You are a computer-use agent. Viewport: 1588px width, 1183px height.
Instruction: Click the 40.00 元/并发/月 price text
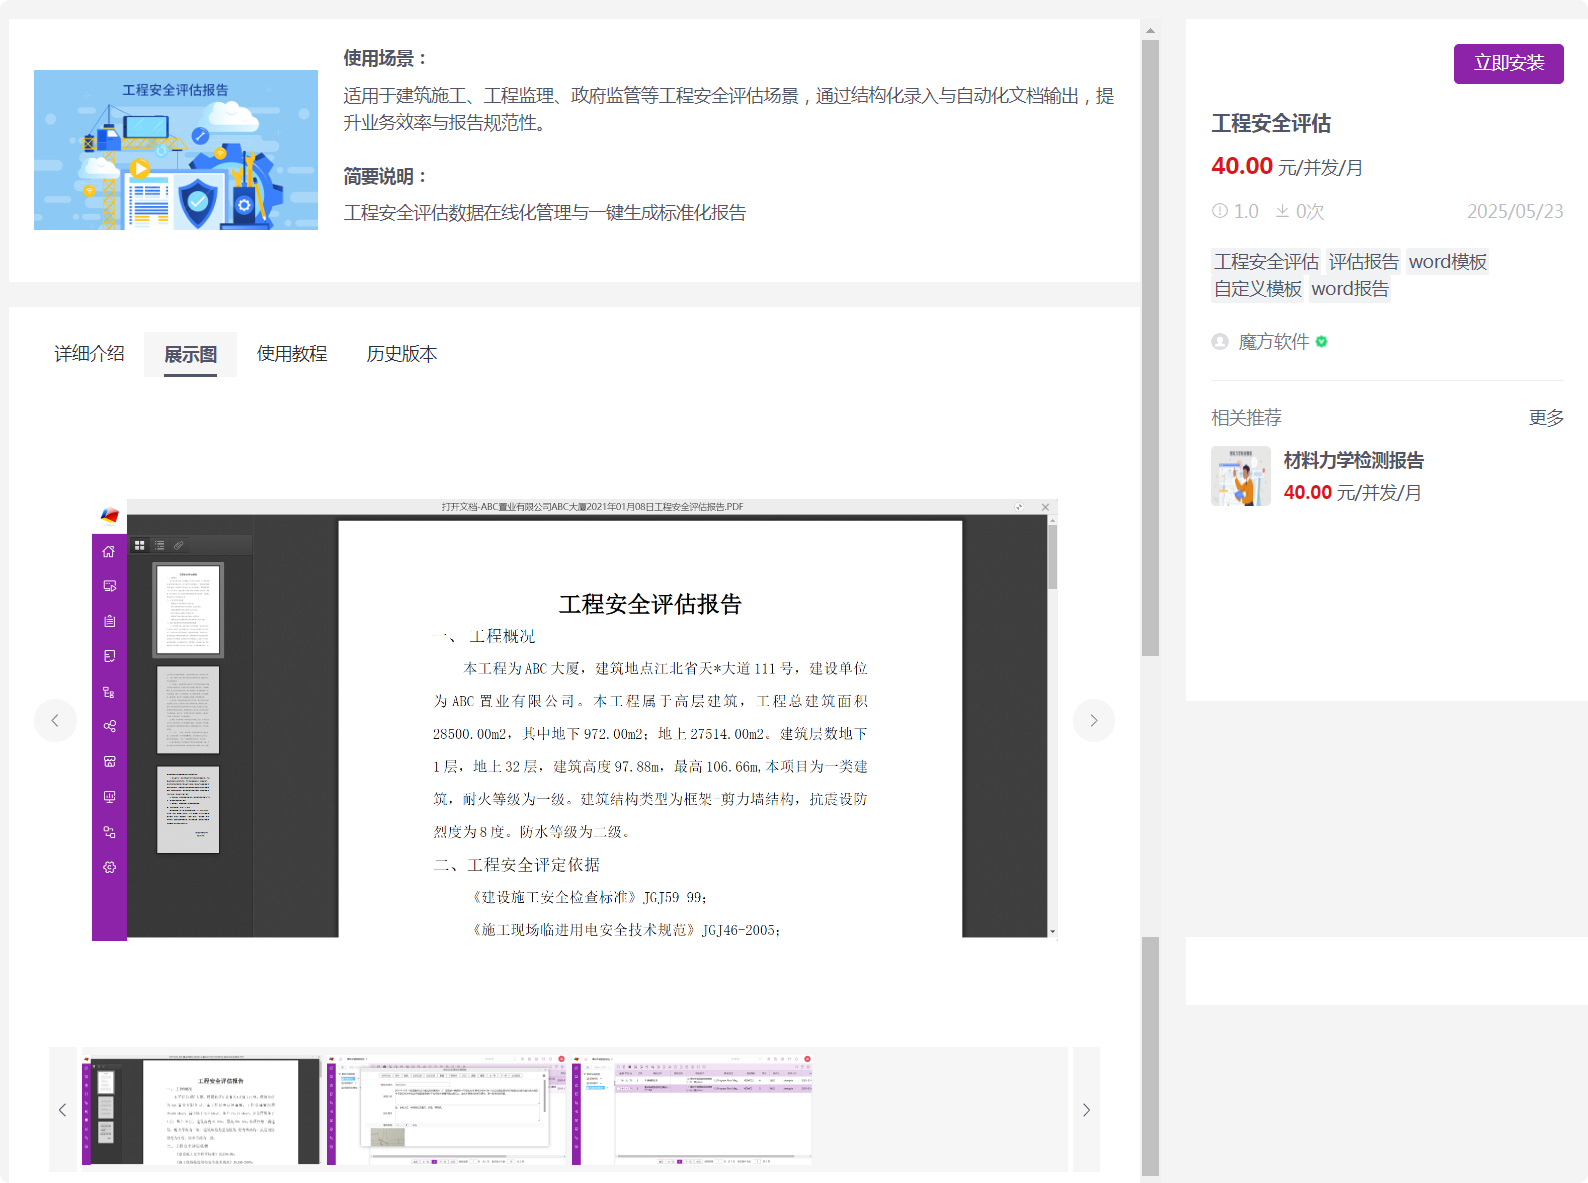pos(1287,167)
